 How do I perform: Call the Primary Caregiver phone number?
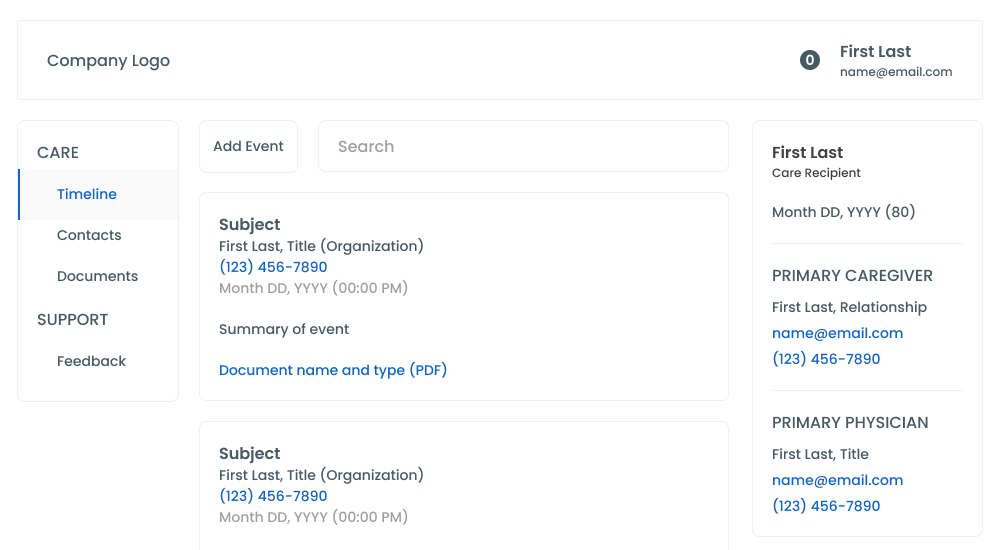pos(826,359)
